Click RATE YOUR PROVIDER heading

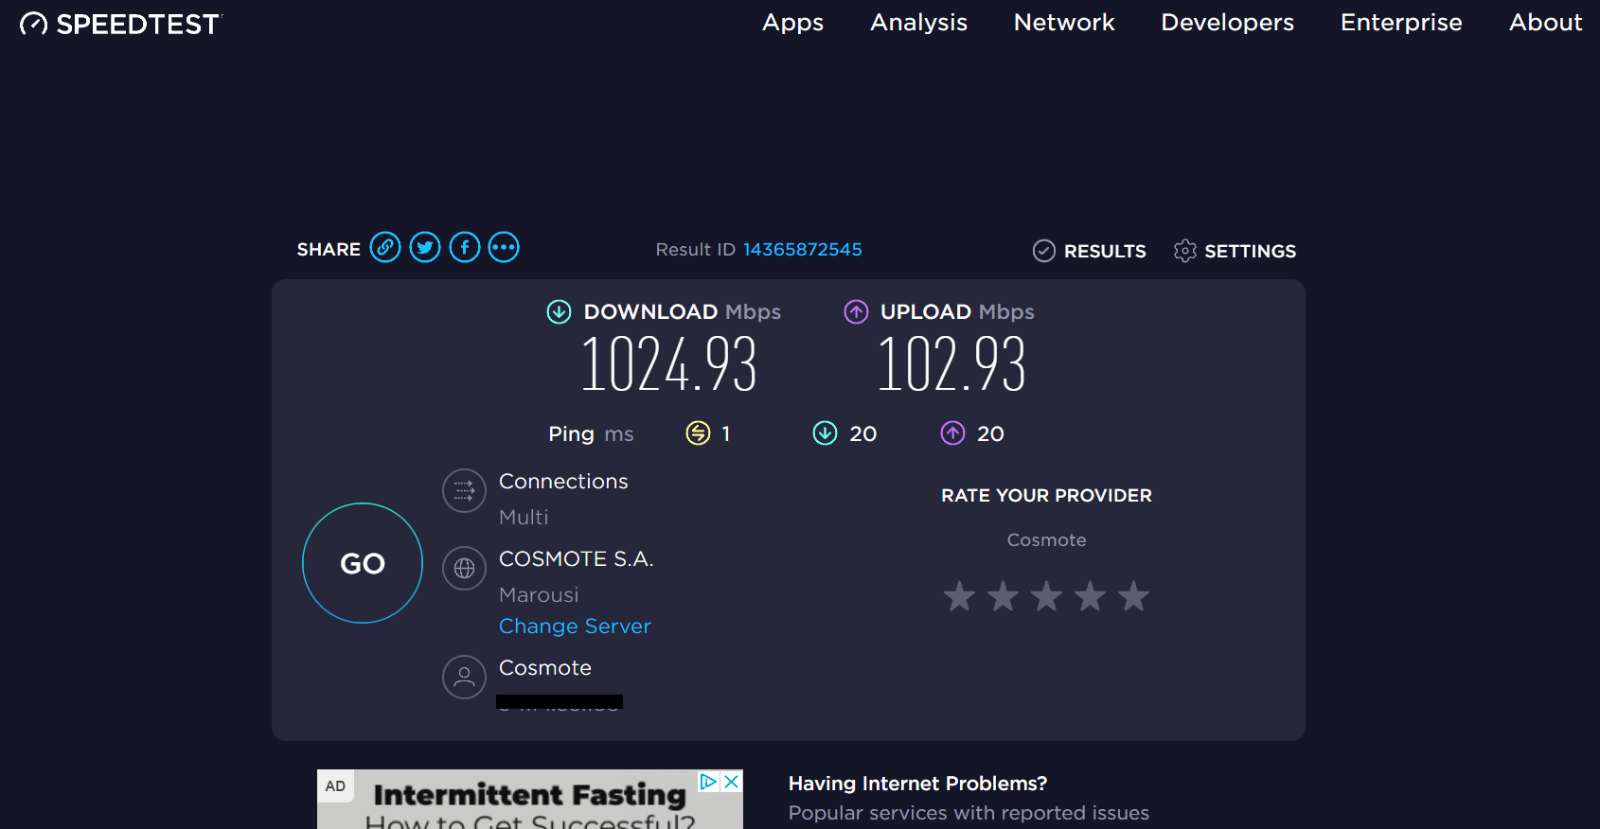tap(1047, 496)
